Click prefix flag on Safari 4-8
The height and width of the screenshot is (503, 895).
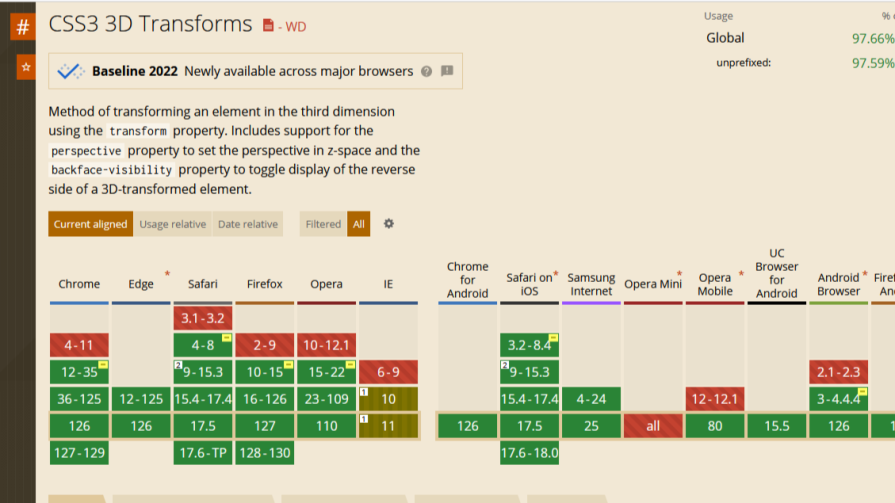(x=227, y=338)
